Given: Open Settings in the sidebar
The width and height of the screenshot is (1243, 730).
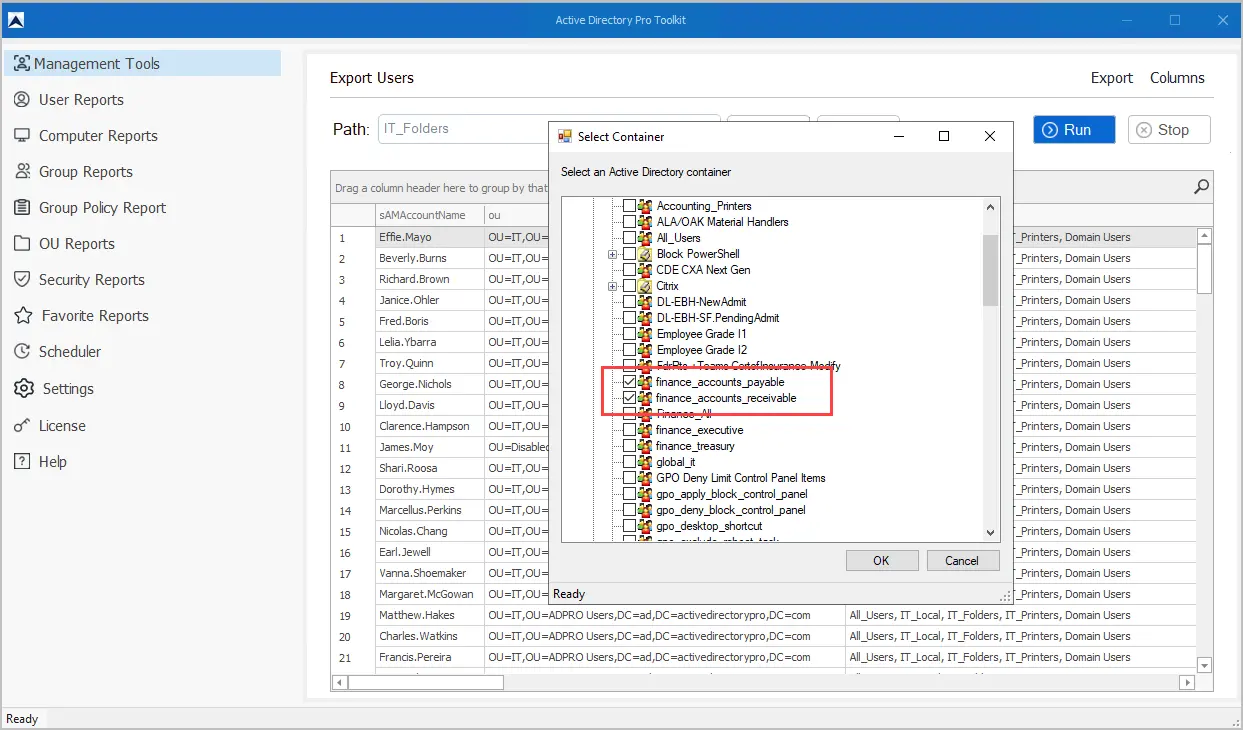Looking at the screenshot, I should (54, 388).
